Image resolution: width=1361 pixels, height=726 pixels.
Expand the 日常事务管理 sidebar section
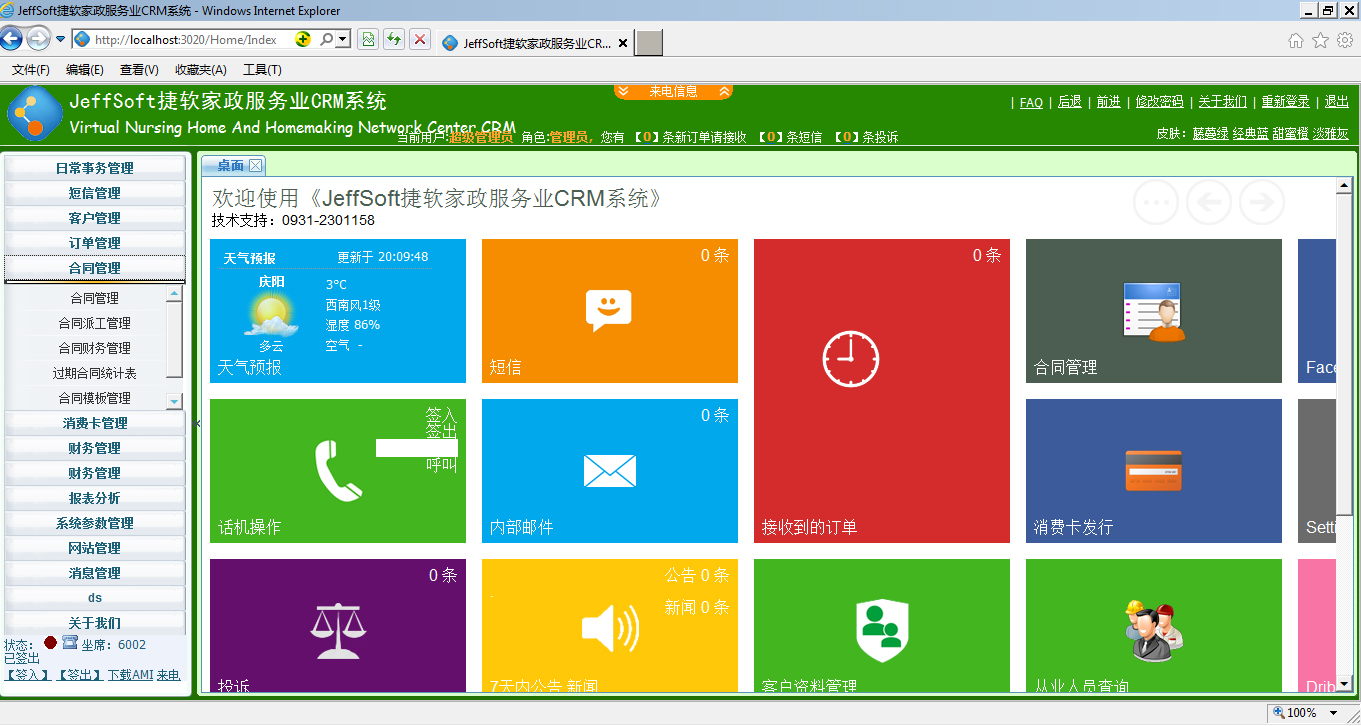(x=95, y=168)
